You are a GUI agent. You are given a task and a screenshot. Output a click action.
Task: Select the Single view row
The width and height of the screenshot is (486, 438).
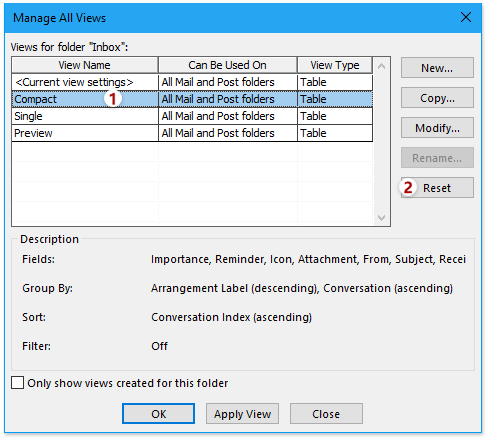pyautogui.click(x=192, y=116)
